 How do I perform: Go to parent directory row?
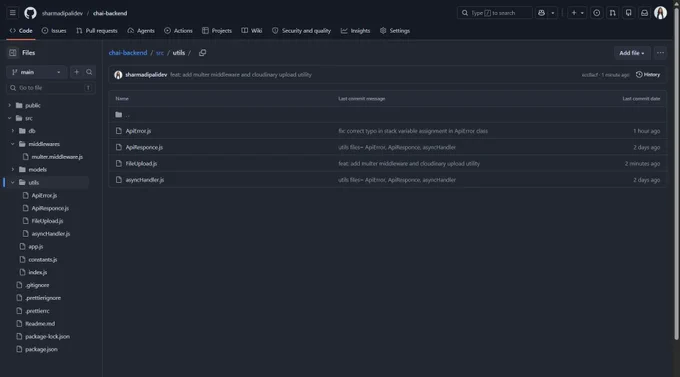387,115
